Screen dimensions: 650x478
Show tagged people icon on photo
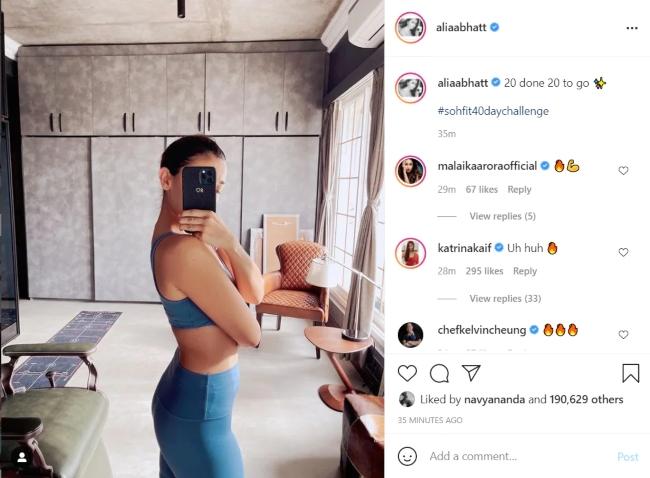point(22,457)
